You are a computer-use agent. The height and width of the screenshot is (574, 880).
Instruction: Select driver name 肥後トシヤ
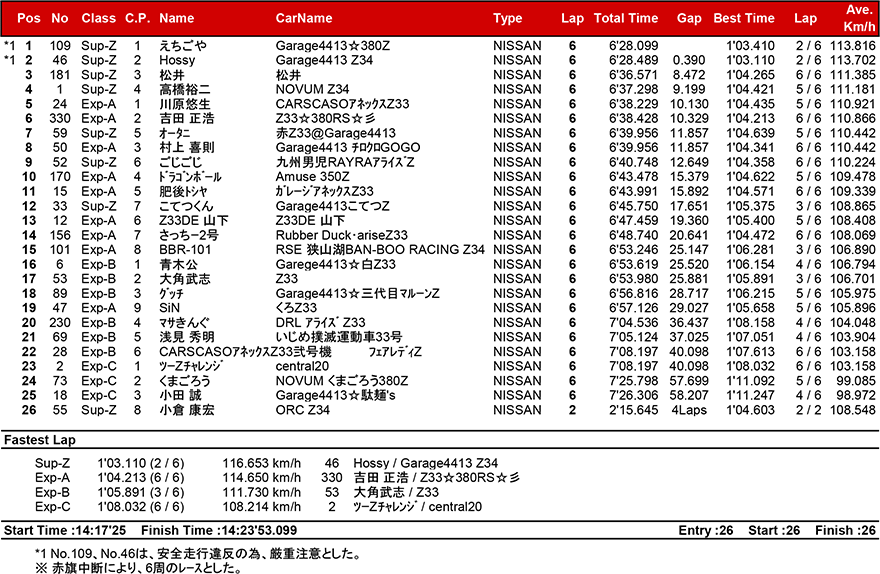pos(183,191)
